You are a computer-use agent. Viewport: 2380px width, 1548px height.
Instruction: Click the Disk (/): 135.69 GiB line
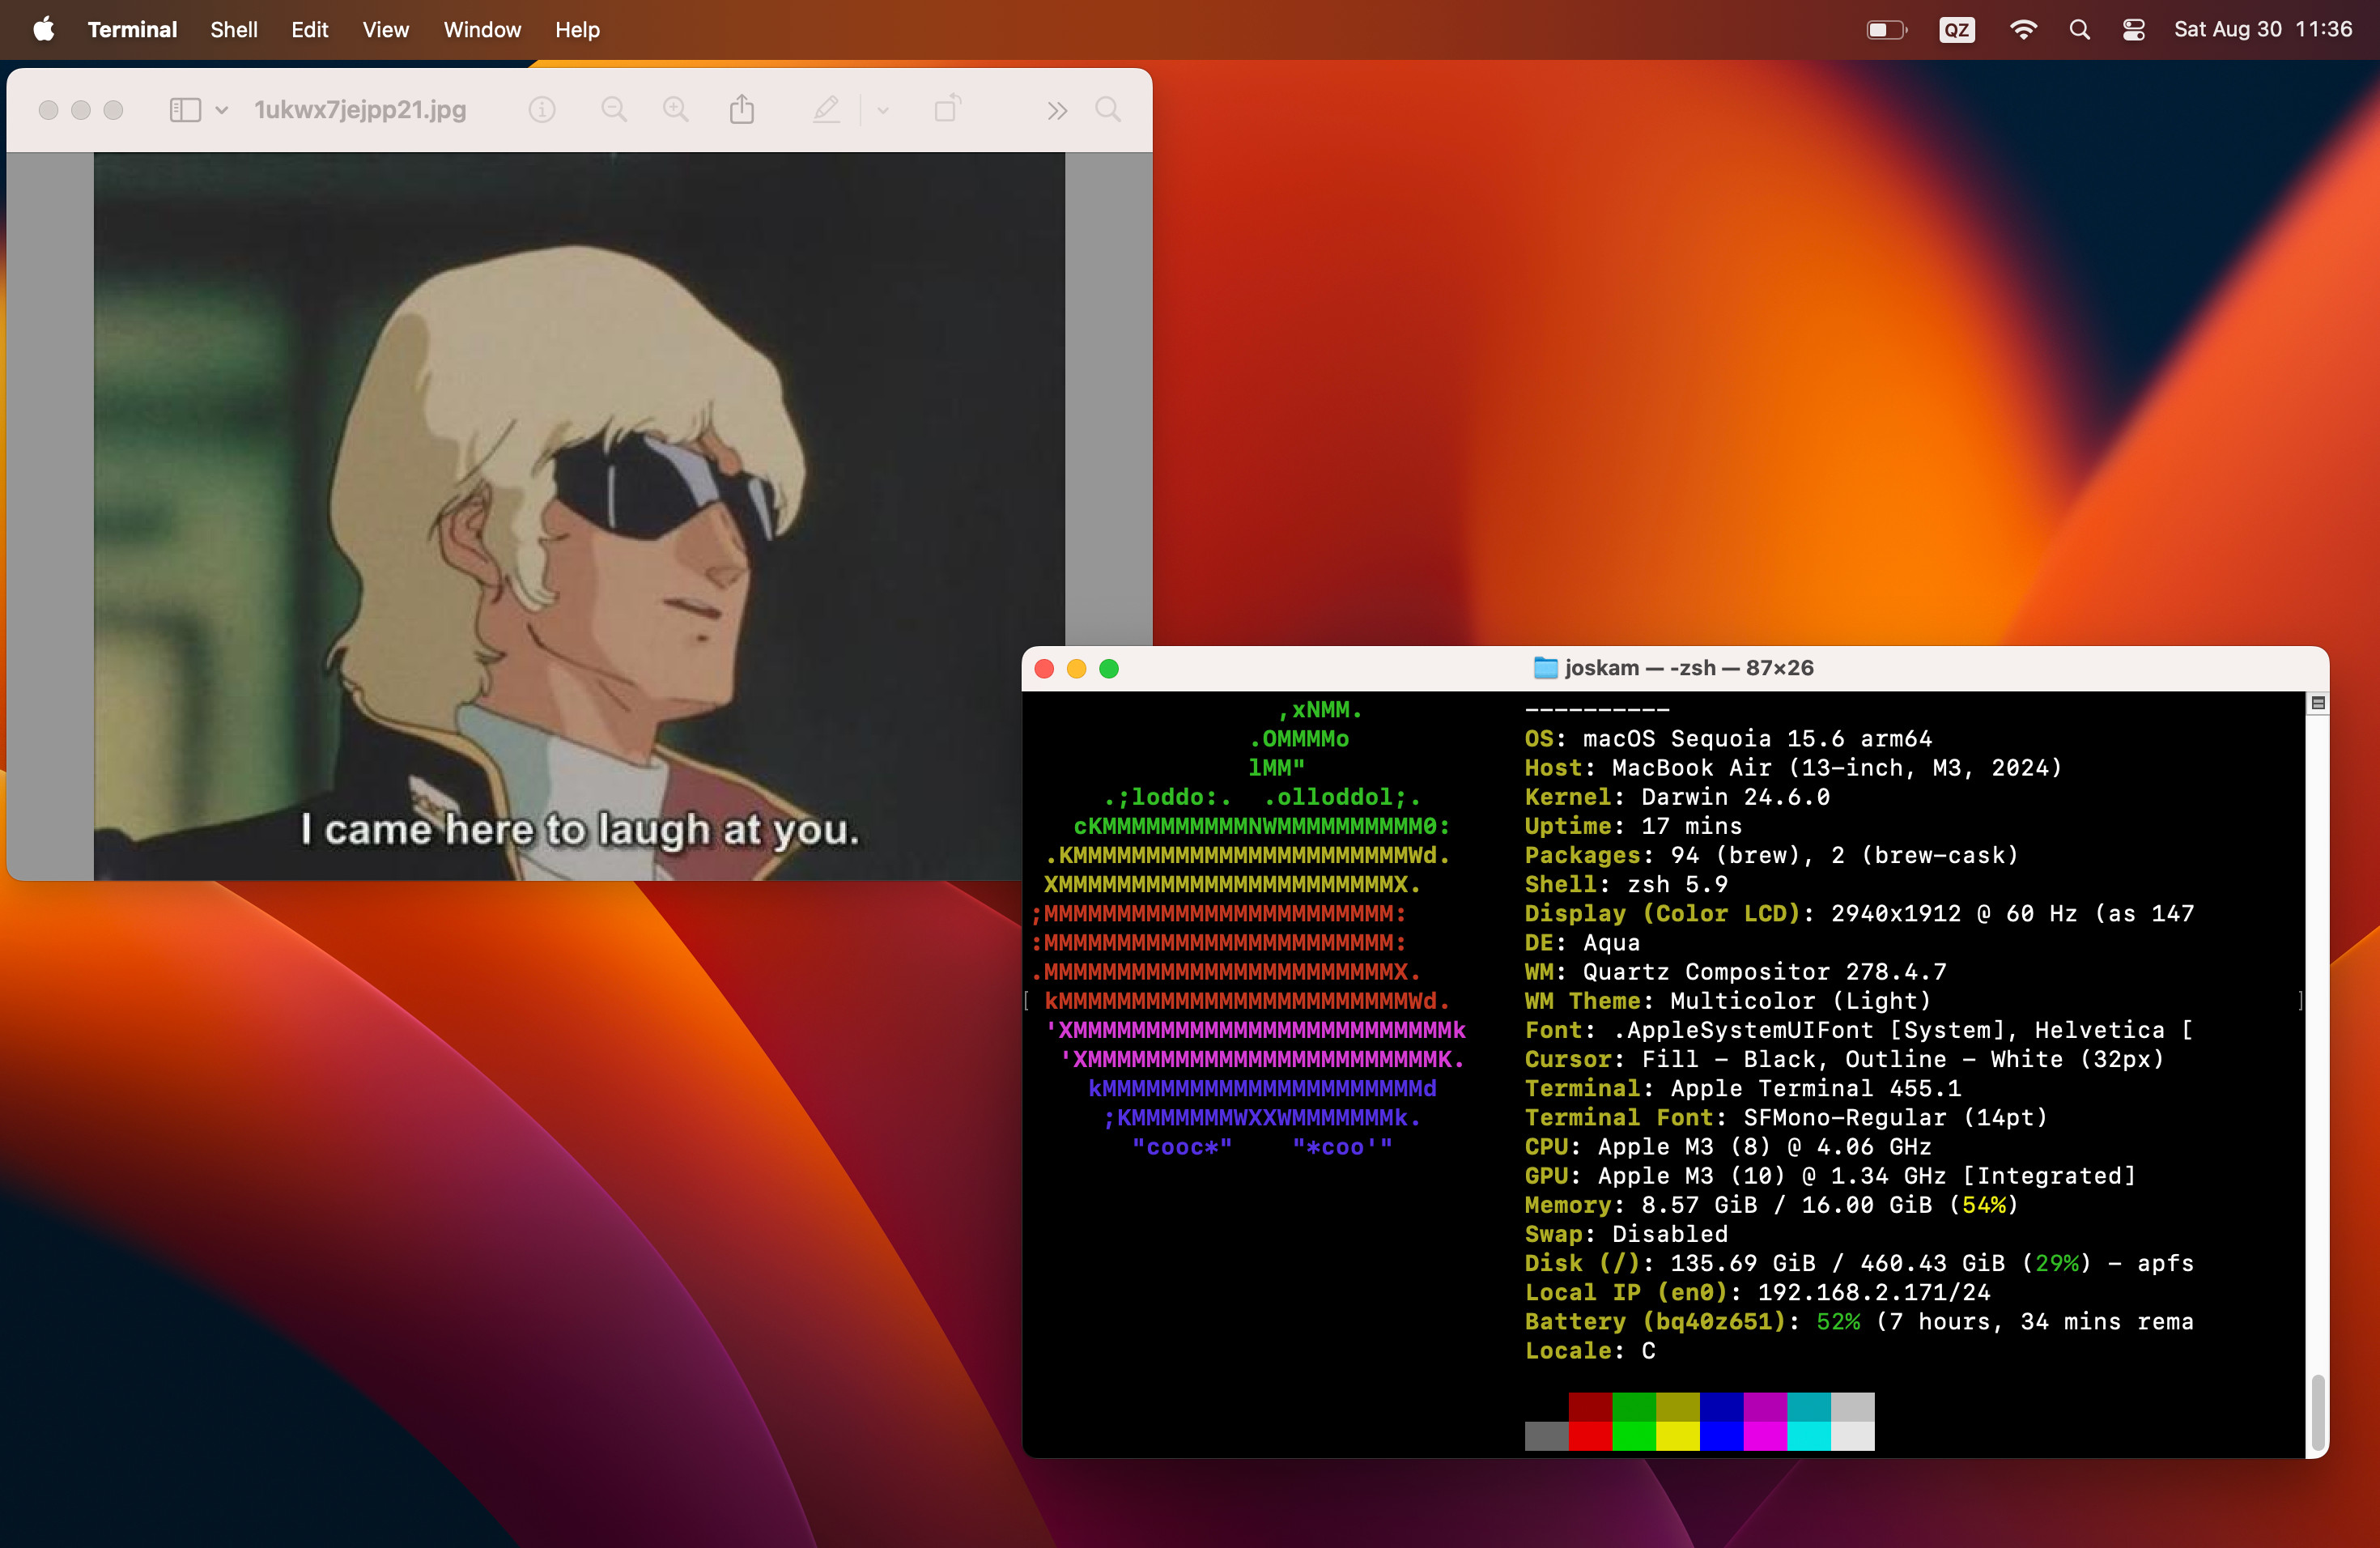point(1859,1262)
